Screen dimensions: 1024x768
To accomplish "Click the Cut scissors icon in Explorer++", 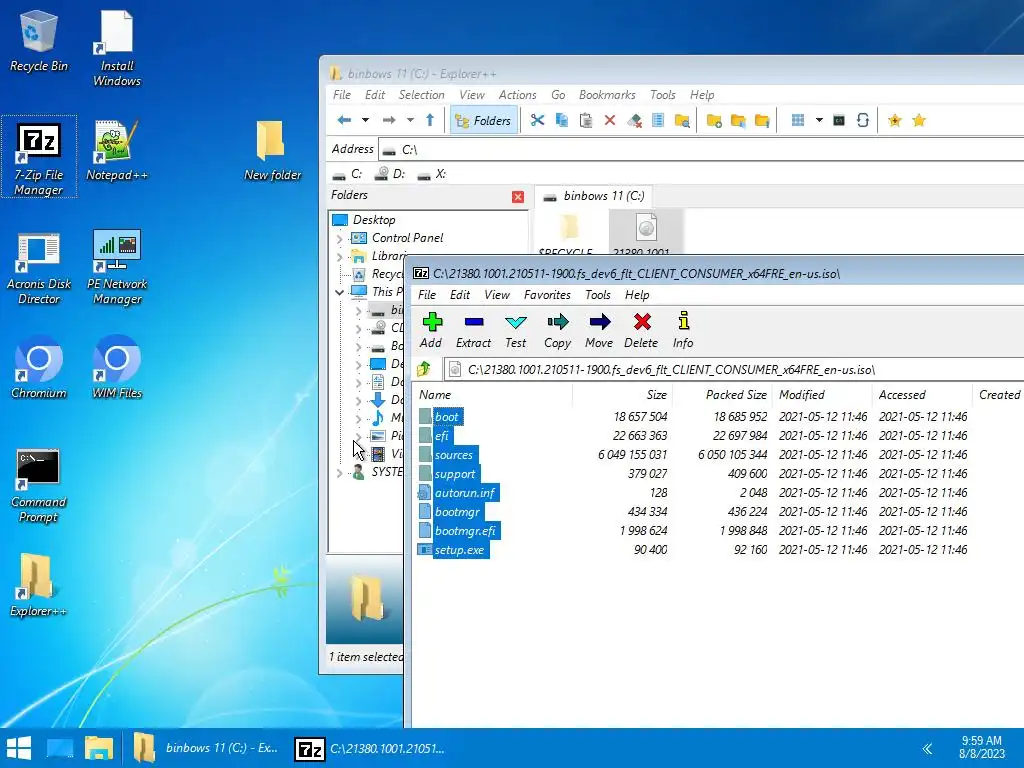I will click(x=537, y=120).
